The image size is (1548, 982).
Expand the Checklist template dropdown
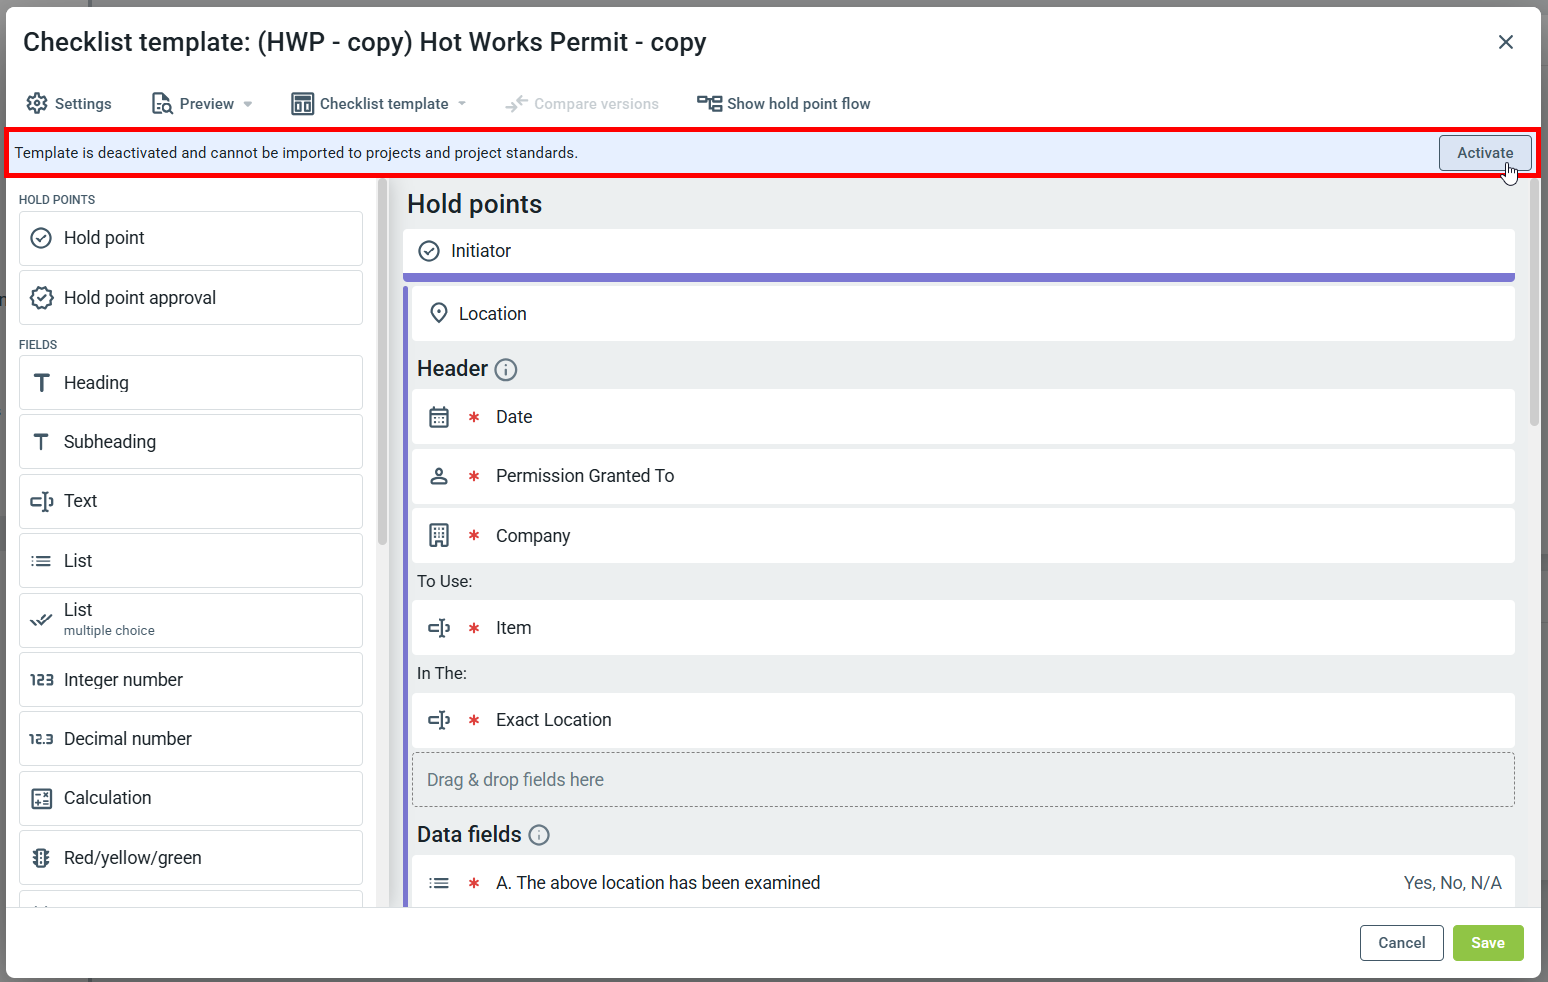click(x=379, y=104)
